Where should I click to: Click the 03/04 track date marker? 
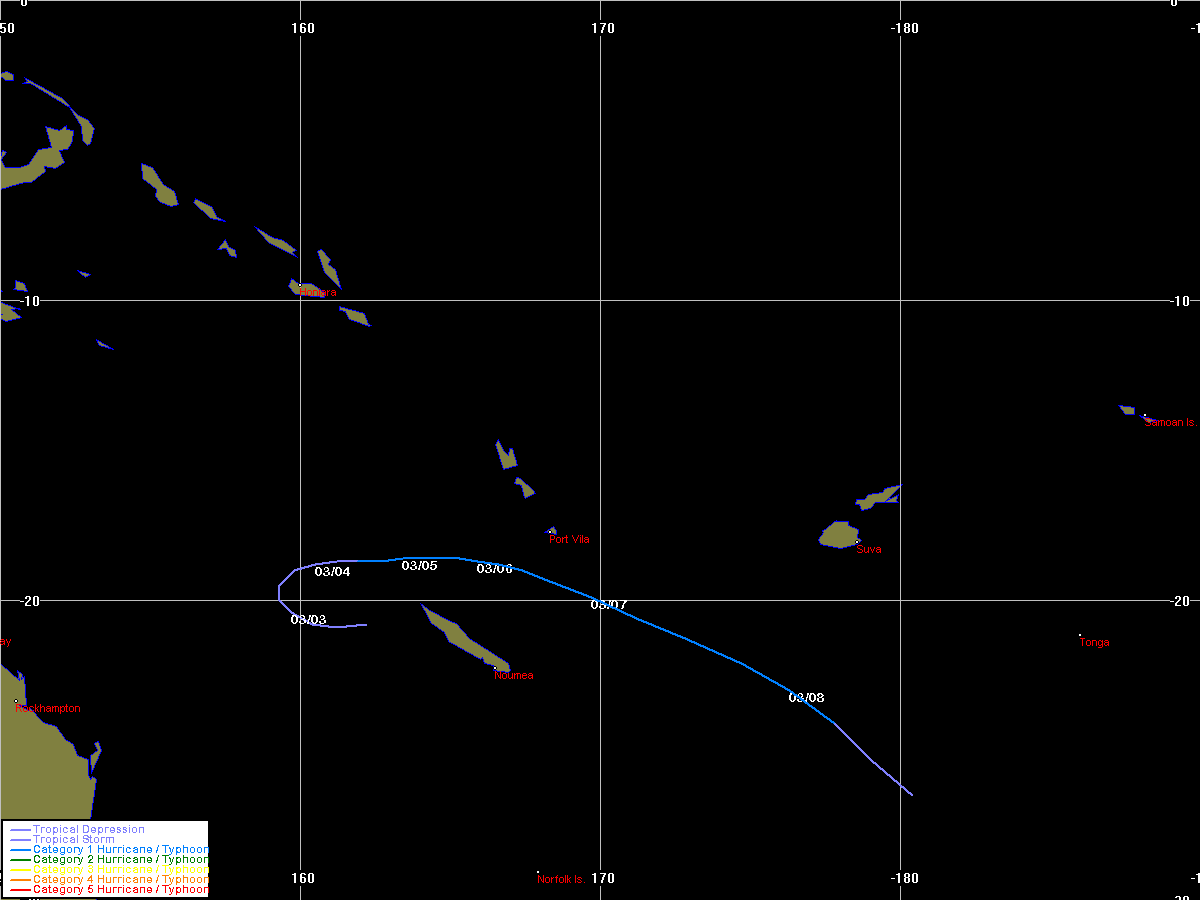[332, 572]
